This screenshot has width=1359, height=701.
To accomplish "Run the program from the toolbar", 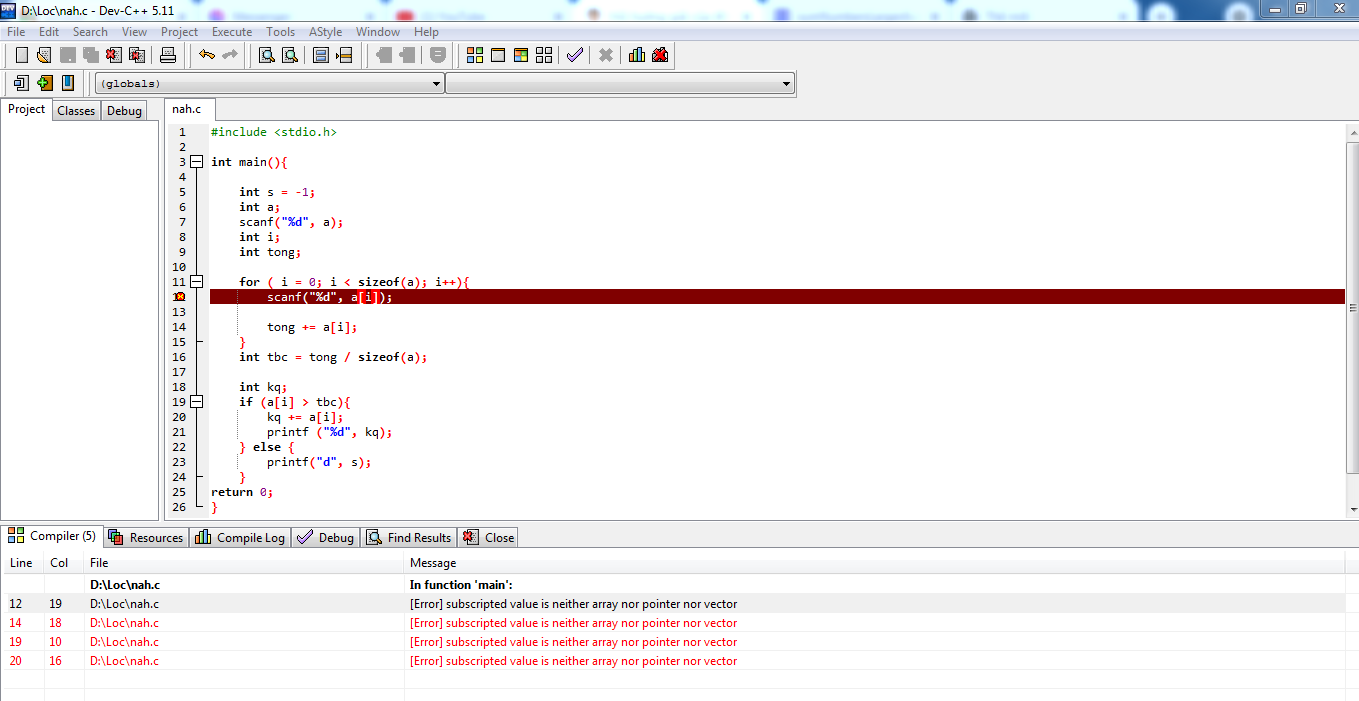I will click(x=498, y=55).
